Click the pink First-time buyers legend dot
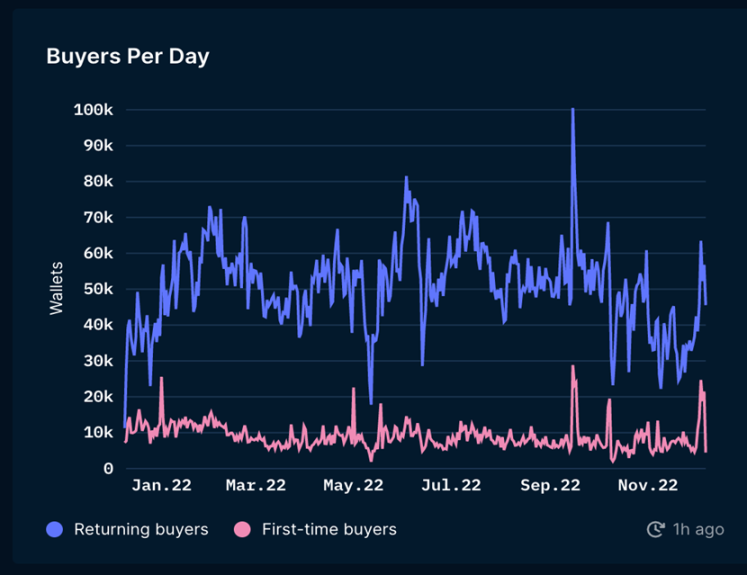This screenshot has width=747, height=575. coord(240,529)
